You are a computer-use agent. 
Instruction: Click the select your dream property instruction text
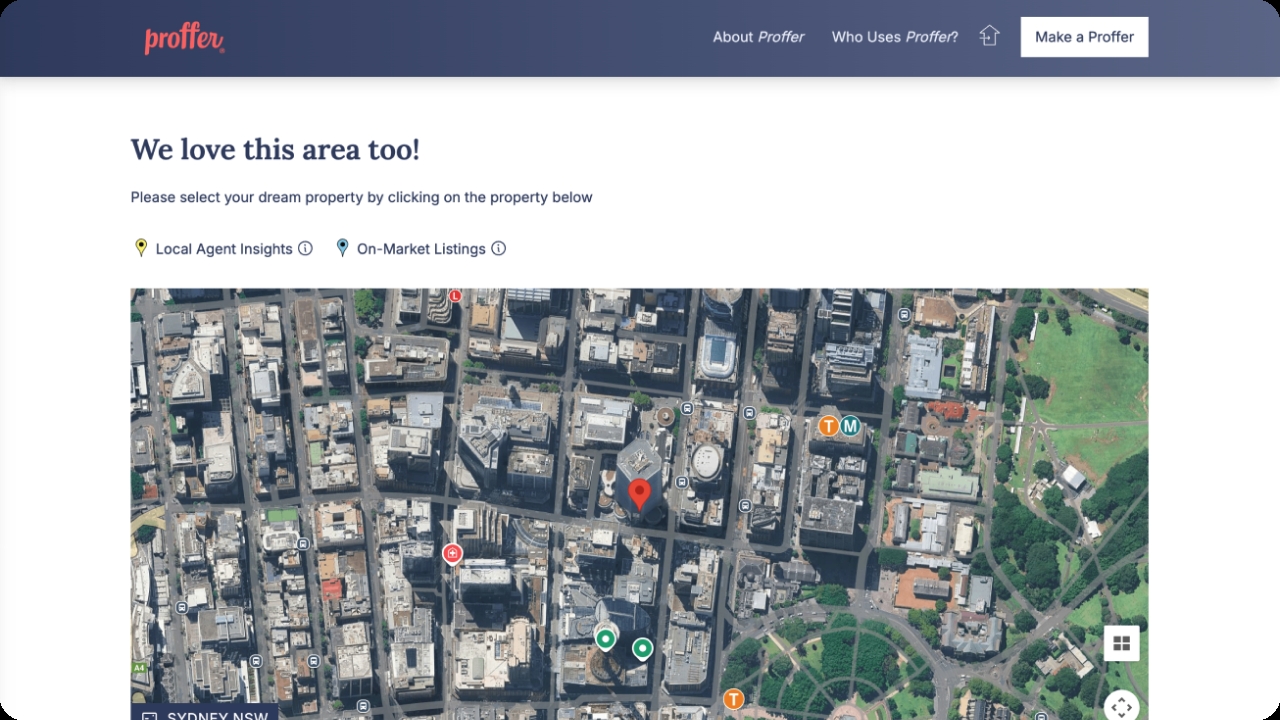(361, 197)
